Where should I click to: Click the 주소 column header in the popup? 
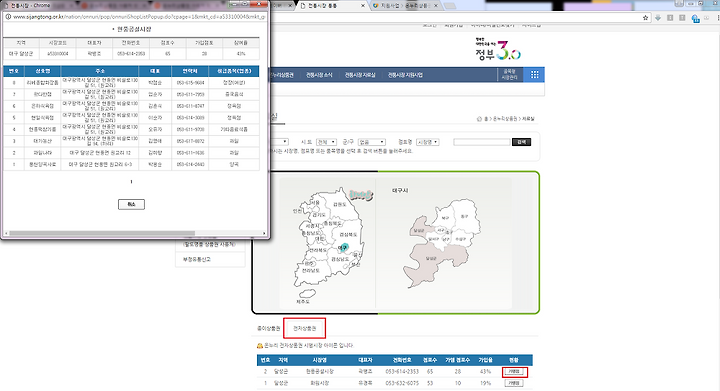(100, 71)
